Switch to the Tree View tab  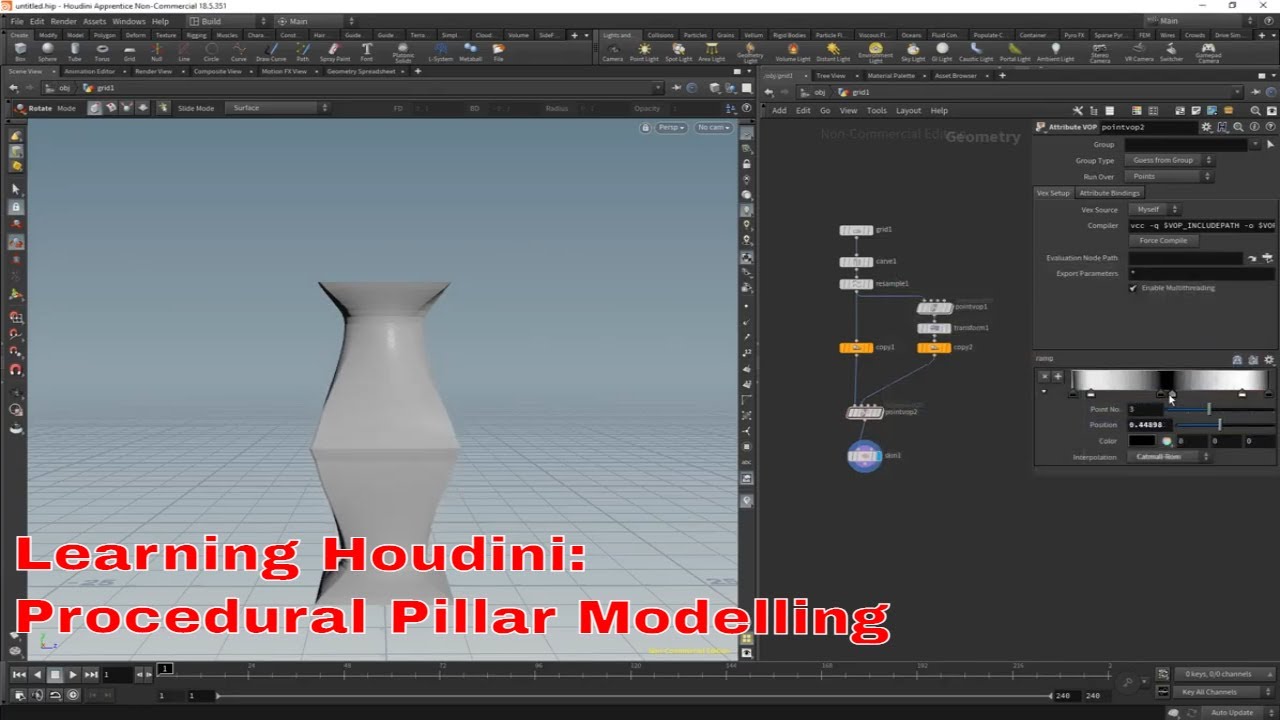coord(830,76)
